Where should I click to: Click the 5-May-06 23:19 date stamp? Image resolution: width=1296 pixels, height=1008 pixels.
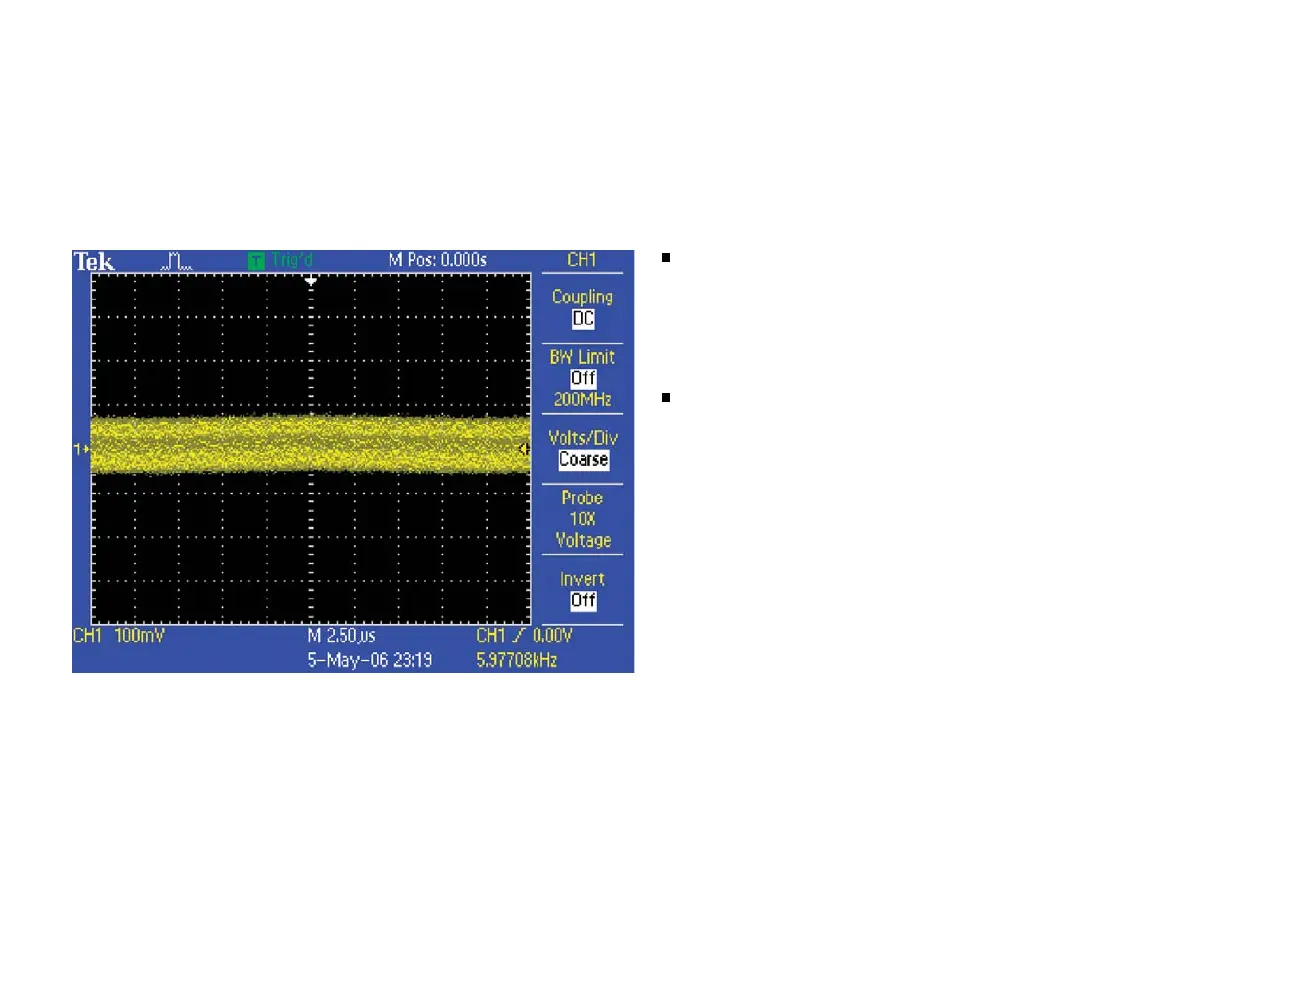[369, 660]
